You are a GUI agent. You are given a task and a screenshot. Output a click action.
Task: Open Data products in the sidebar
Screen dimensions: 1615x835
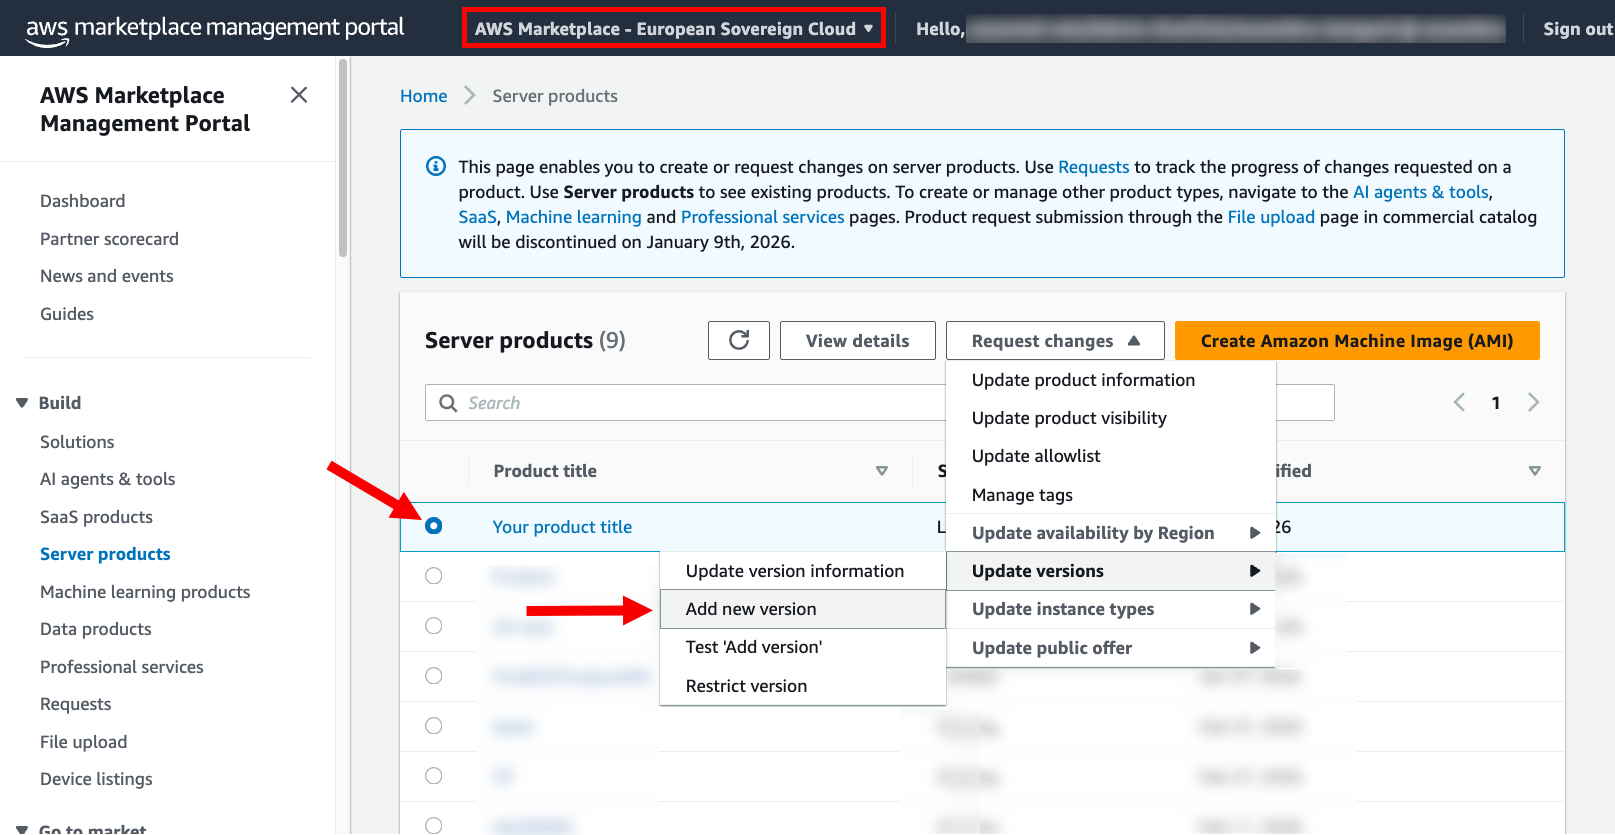[x=96, y=629]
